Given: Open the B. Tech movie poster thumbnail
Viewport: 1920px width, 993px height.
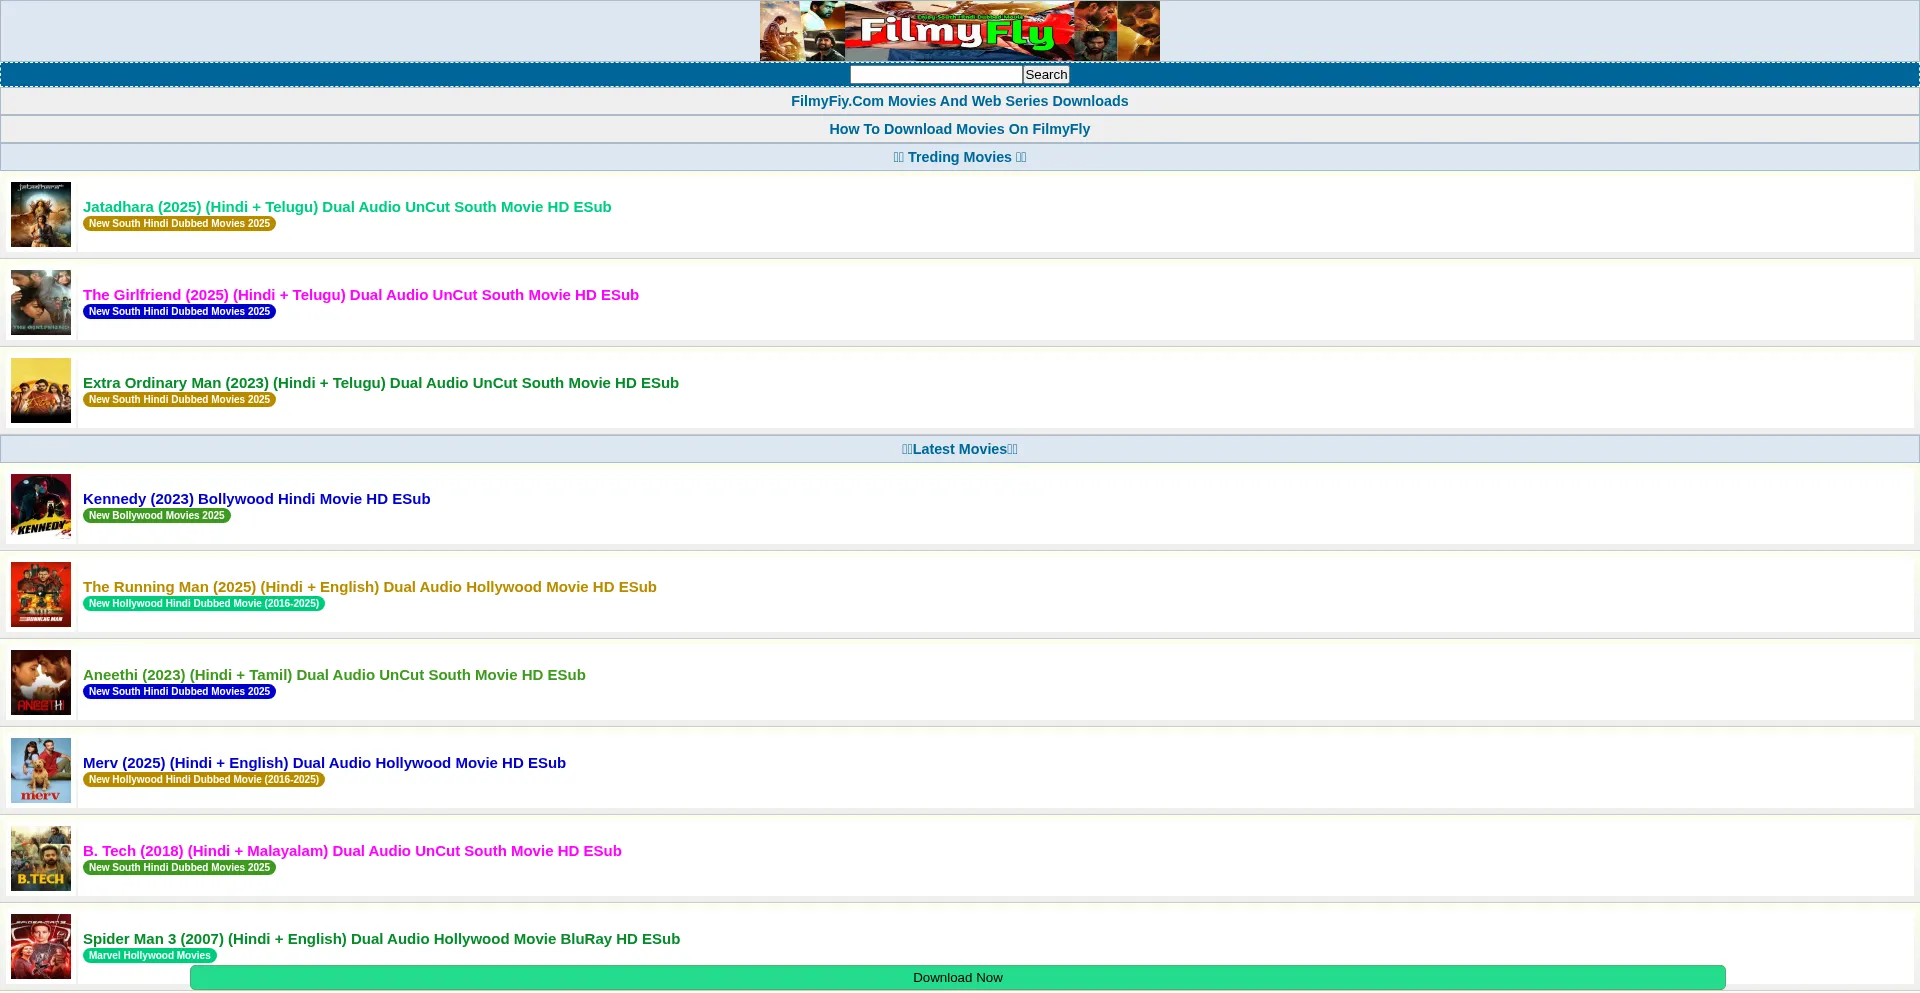Looking at the screenshot, I should [41, 858].
